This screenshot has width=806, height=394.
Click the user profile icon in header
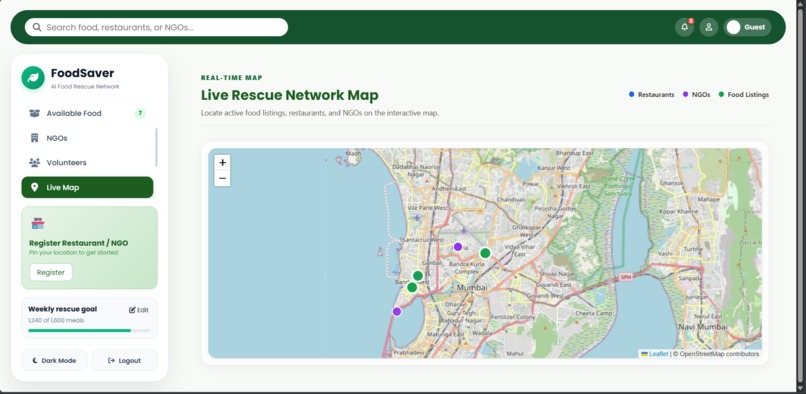coord(708,27)
